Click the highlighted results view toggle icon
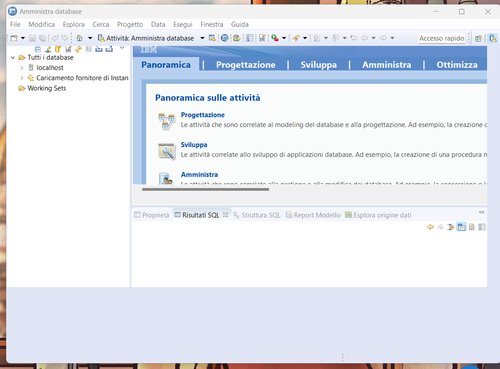Image resolution: width=500 pixels, height=369 pixels. 461,227
